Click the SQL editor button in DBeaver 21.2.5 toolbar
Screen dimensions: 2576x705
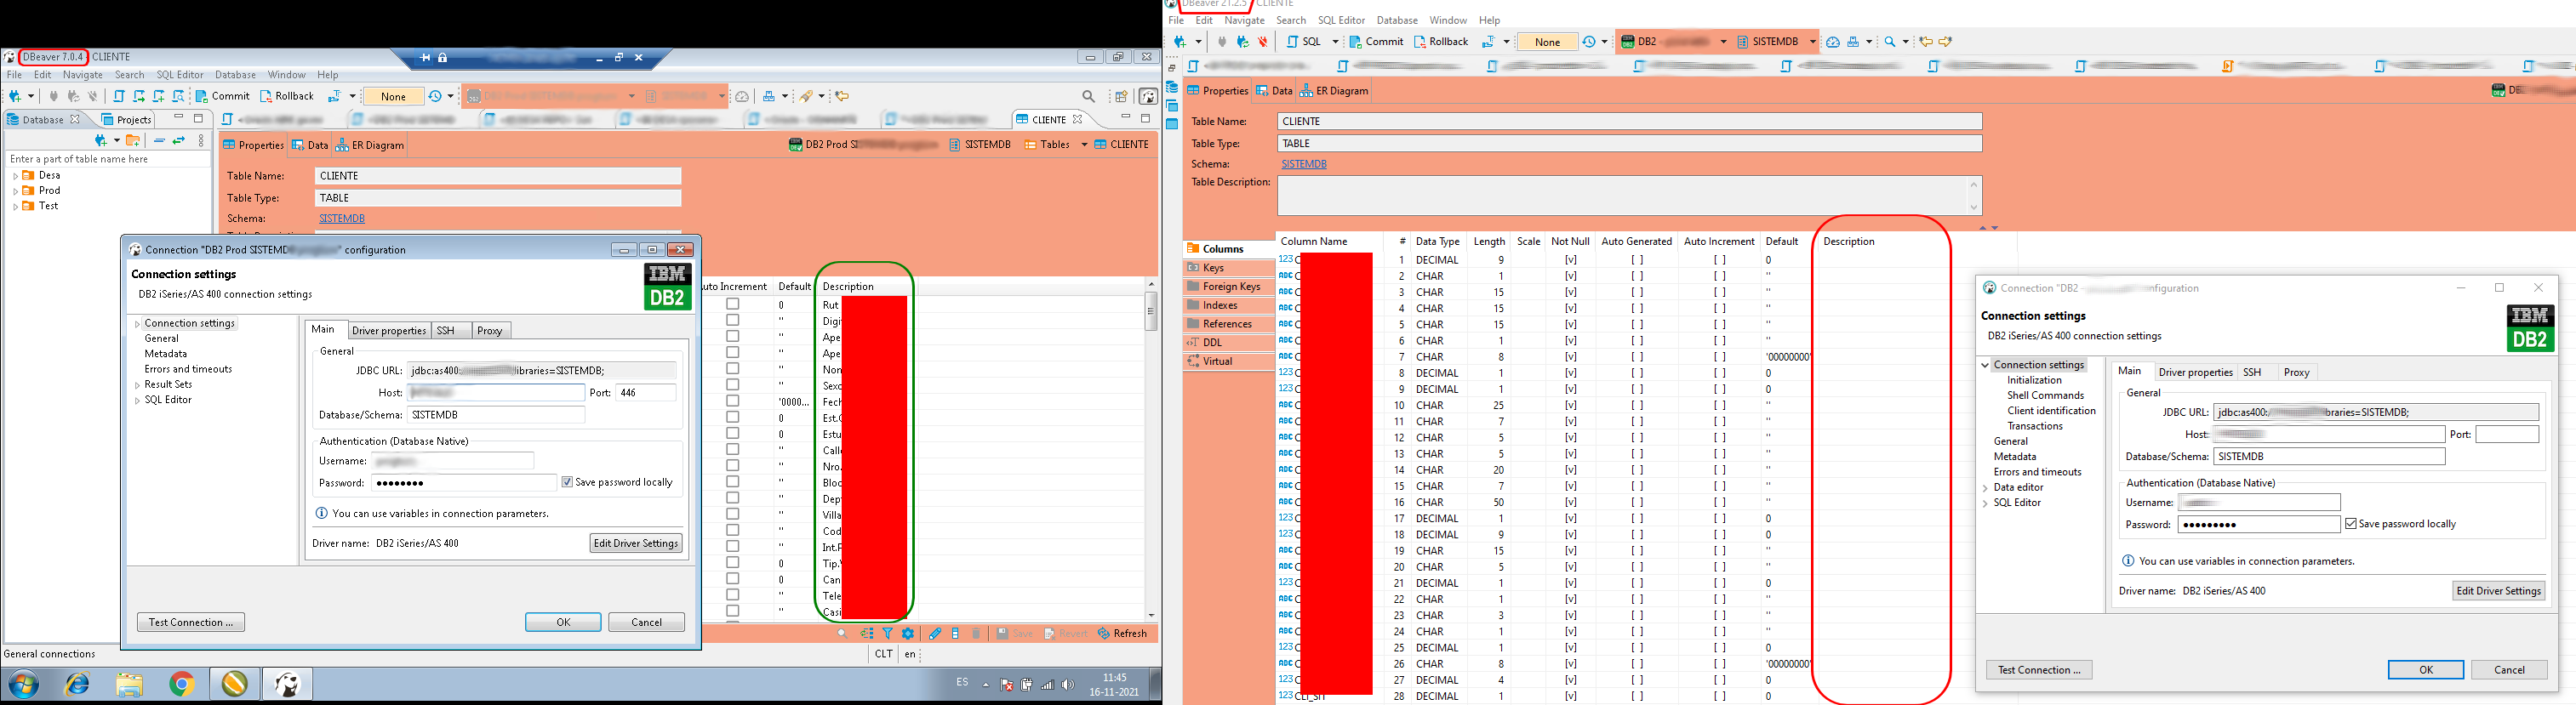tap(1304, 42)
